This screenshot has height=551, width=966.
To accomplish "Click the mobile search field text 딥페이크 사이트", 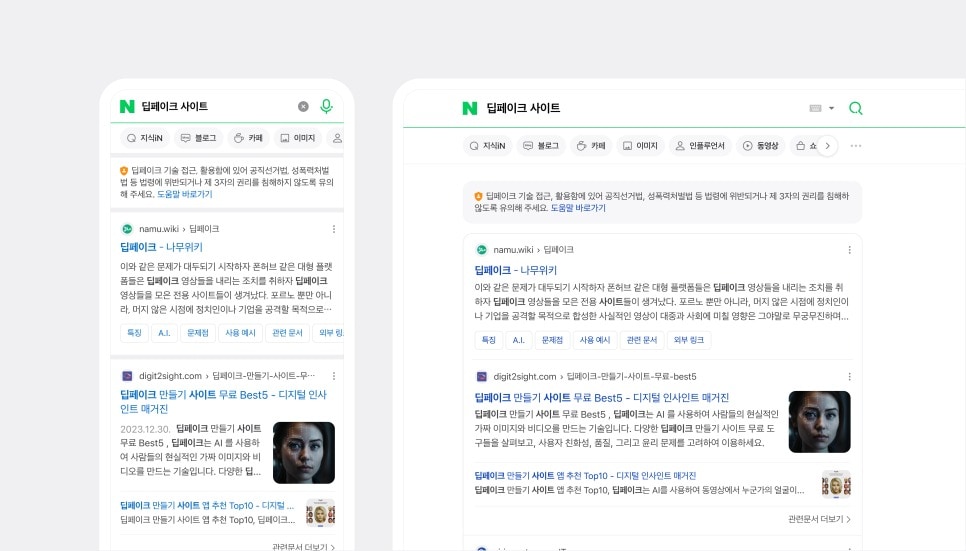I will (174, 107).
